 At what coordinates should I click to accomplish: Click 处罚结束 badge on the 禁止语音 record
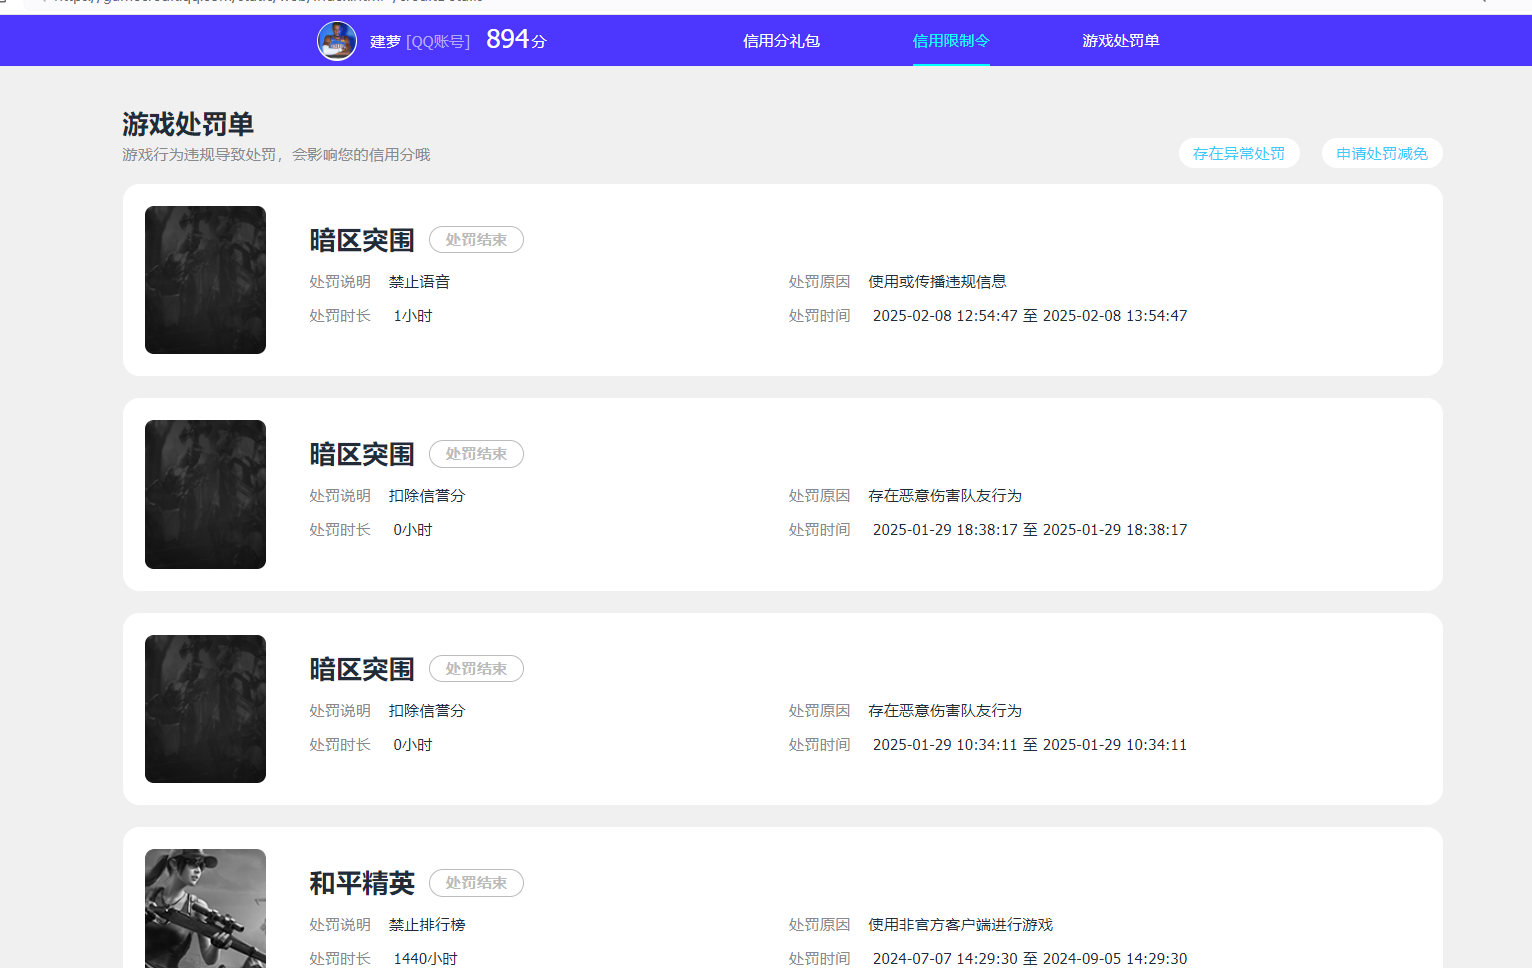coord(476,240)
